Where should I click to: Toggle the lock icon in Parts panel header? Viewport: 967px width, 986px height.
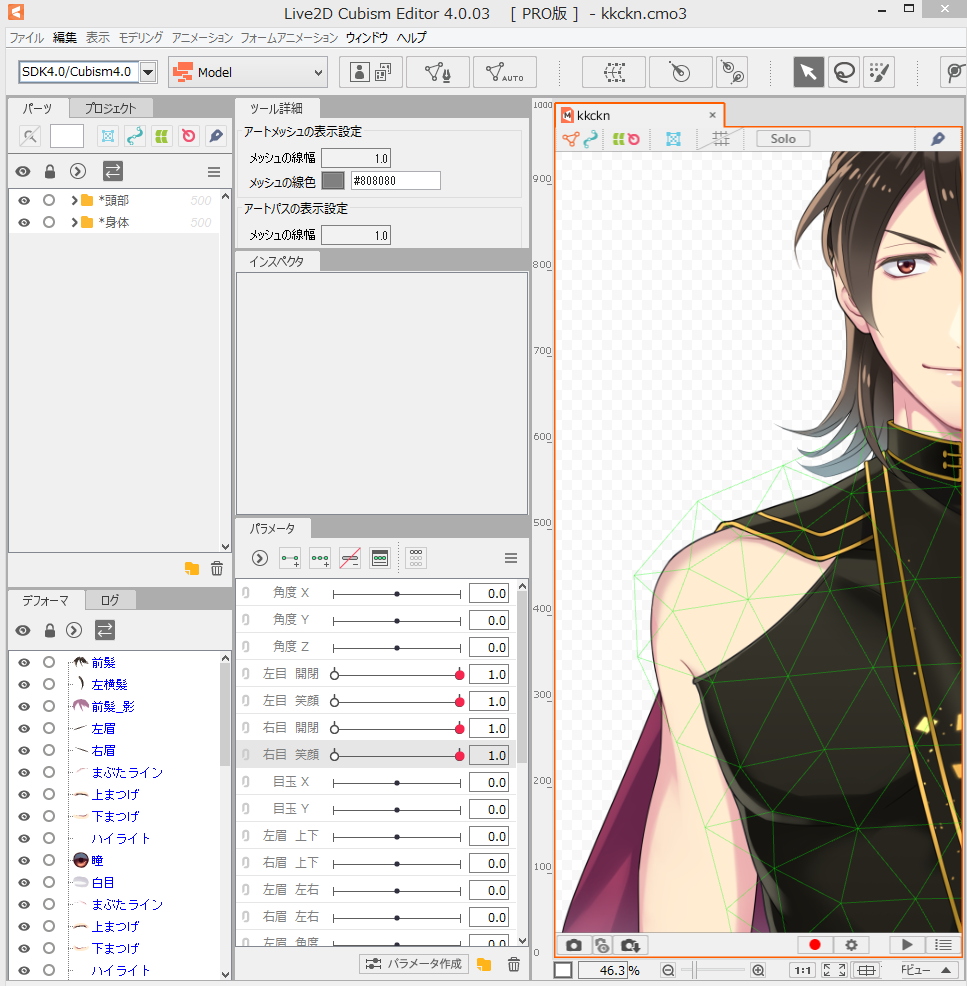[x=50, y=172]
